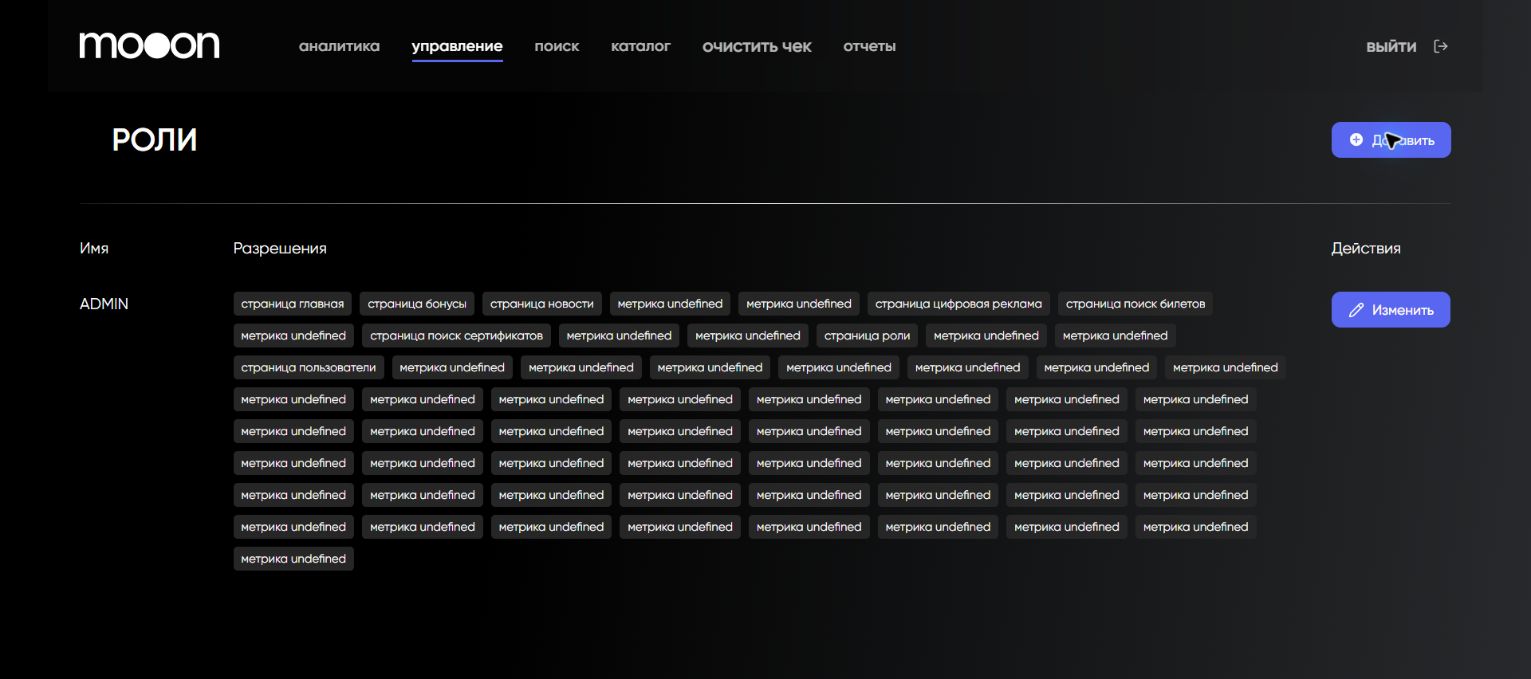Click the метрика undefined tag right after страница пользователи
The image size is (1531, 679).
pyautogui.click(x=452, y=368)
